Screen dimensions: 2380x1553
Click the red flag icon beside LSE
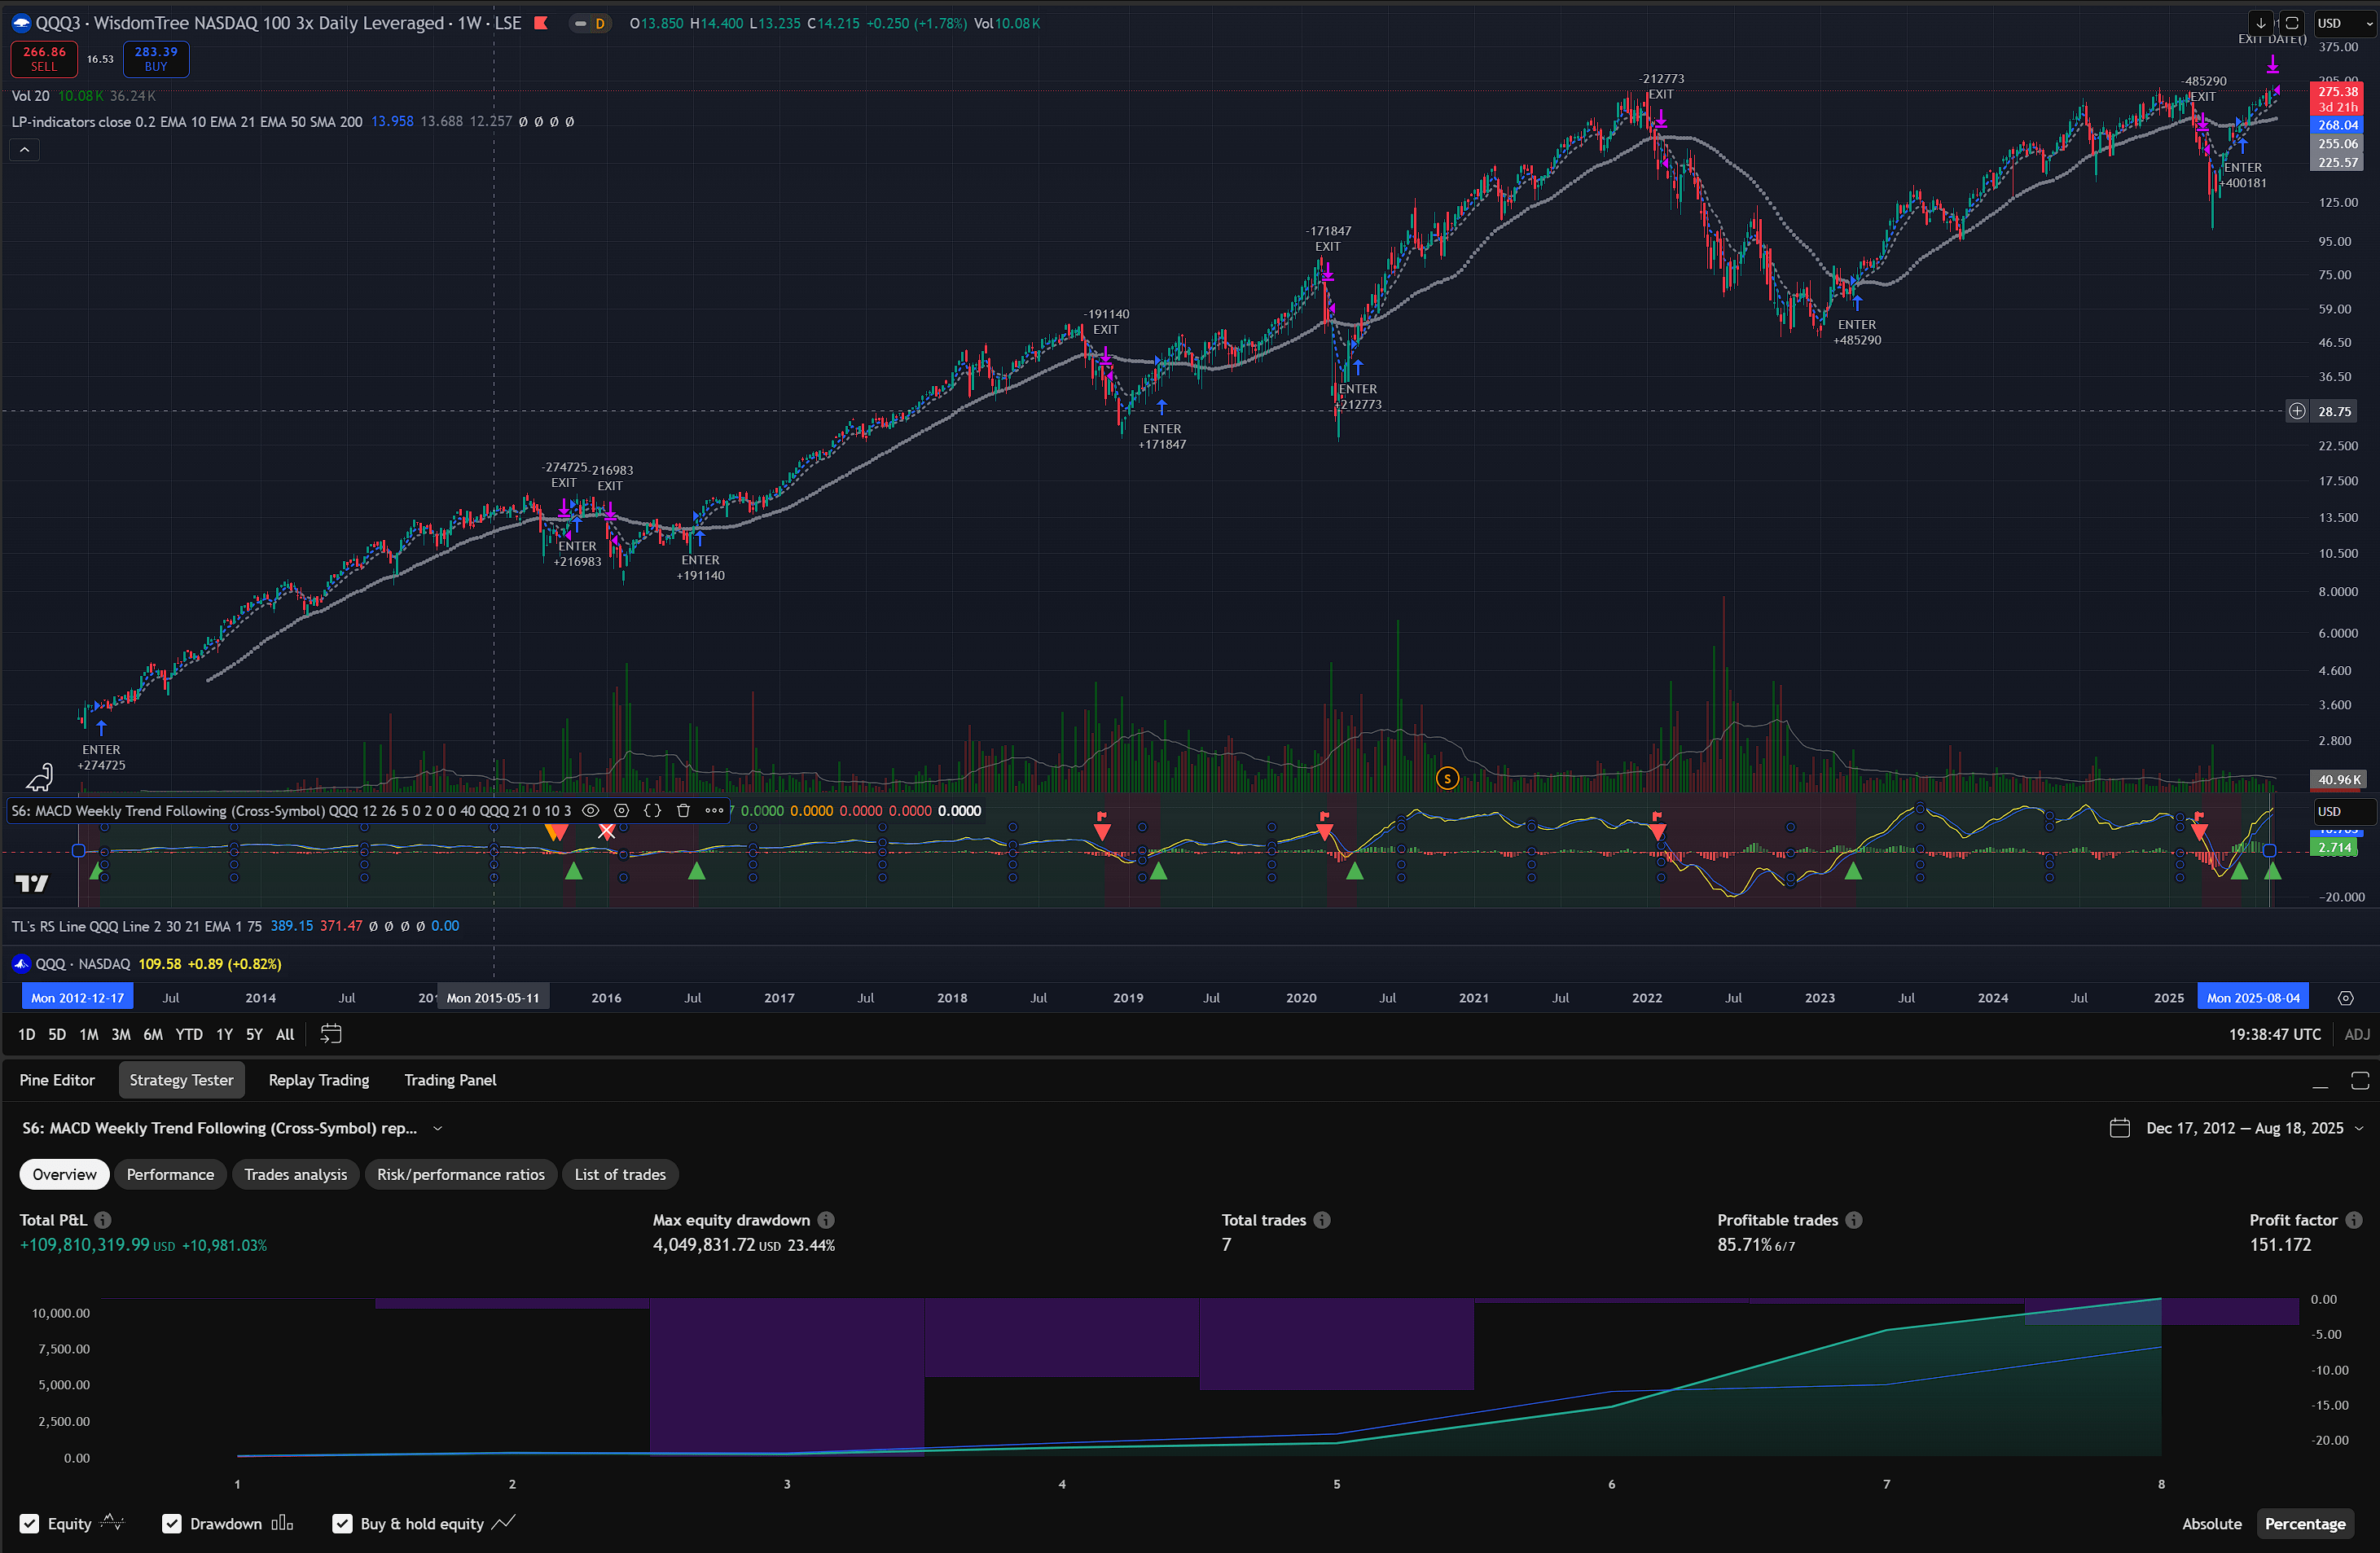tap(541, 23)
